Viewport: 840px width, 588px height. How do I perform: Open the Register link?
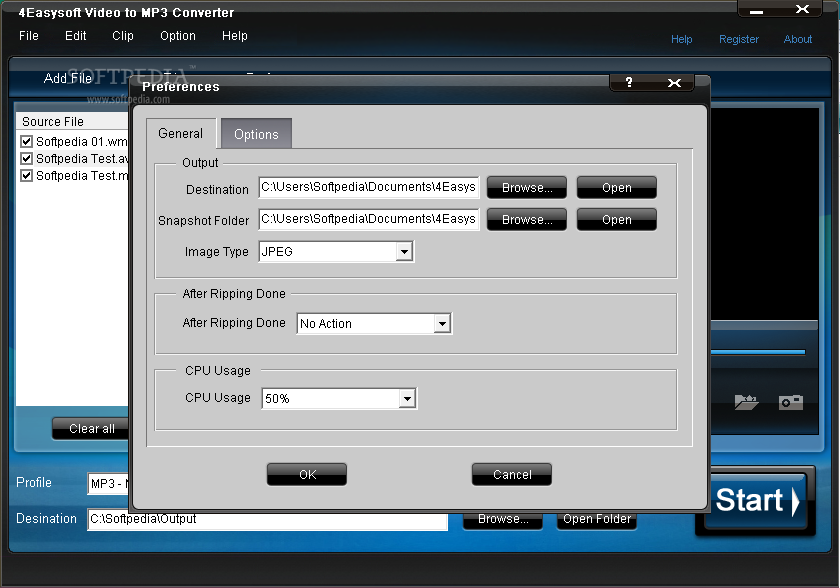tap(739, 39)
